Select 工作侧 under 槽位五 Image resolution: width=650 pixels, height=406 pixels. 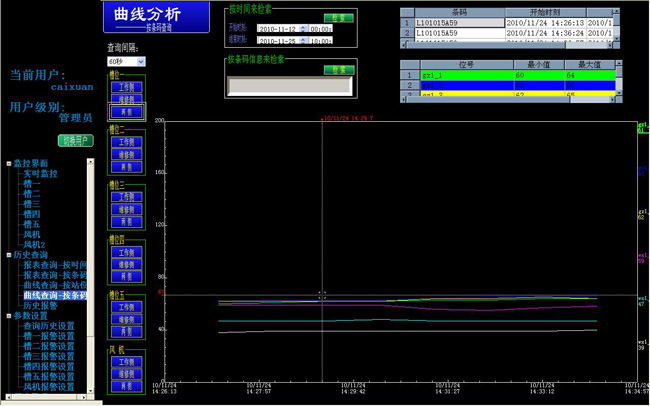click(126, 307)
